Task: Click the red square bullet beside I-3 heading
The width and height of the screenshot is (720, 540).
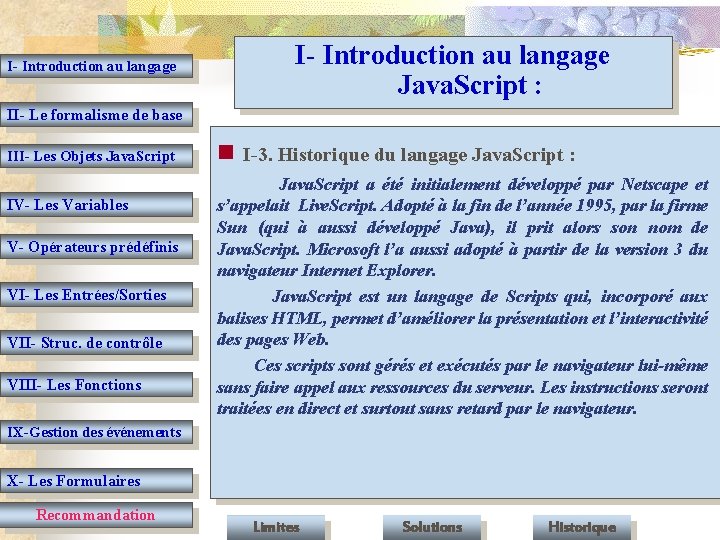Action: 226,152
